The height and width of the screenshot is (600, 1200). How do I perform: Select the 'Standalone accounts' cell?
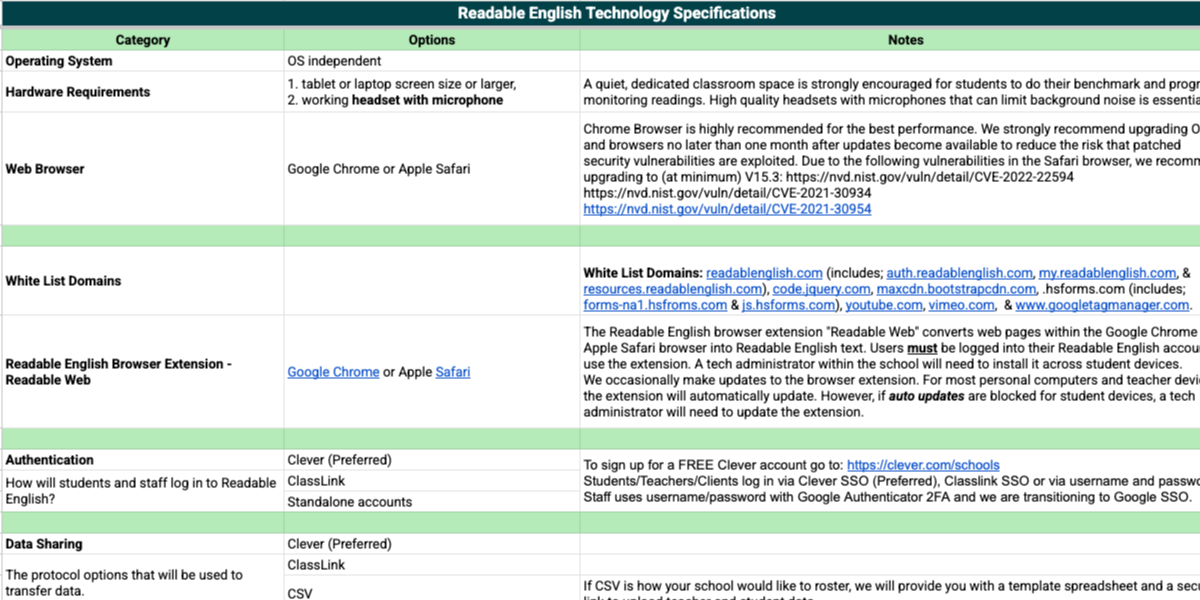[432, 502]
